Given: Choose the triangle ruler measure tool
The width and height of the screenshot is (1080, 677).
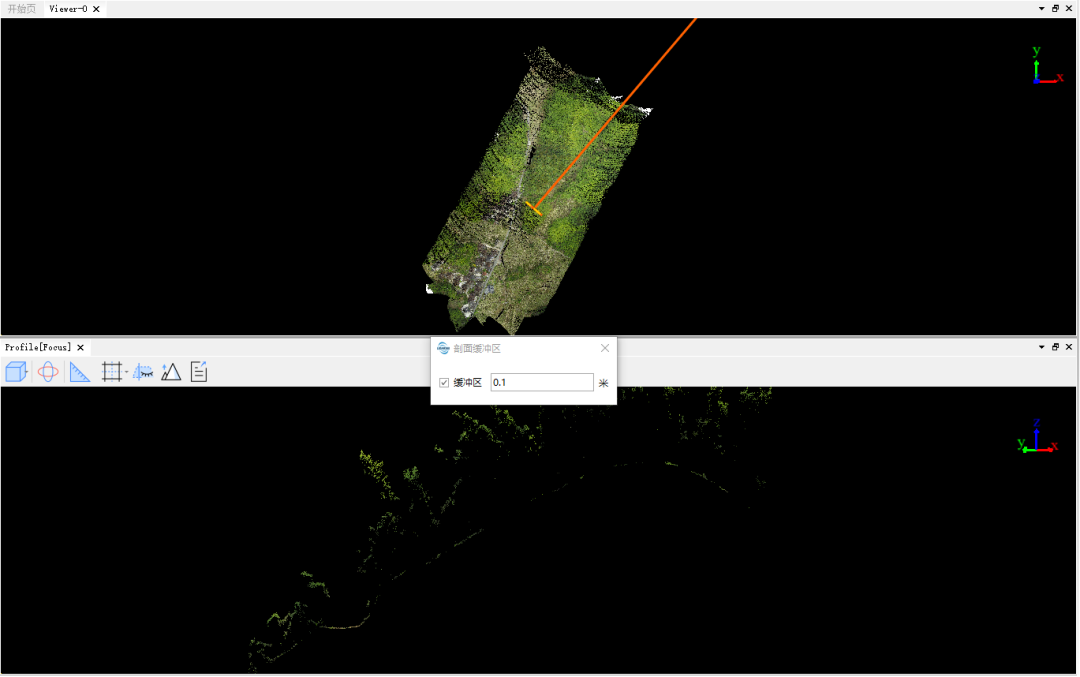Looking at the screenshot, I should click(80, 372).
